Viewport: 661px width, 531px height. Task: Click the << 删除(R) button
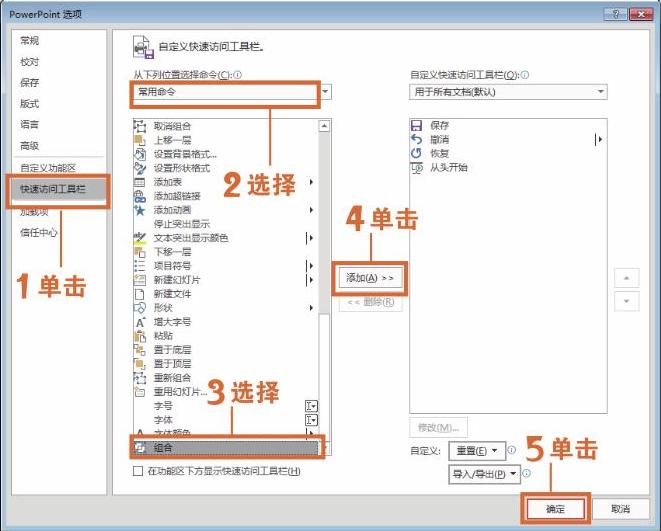[x=371, y=302]
